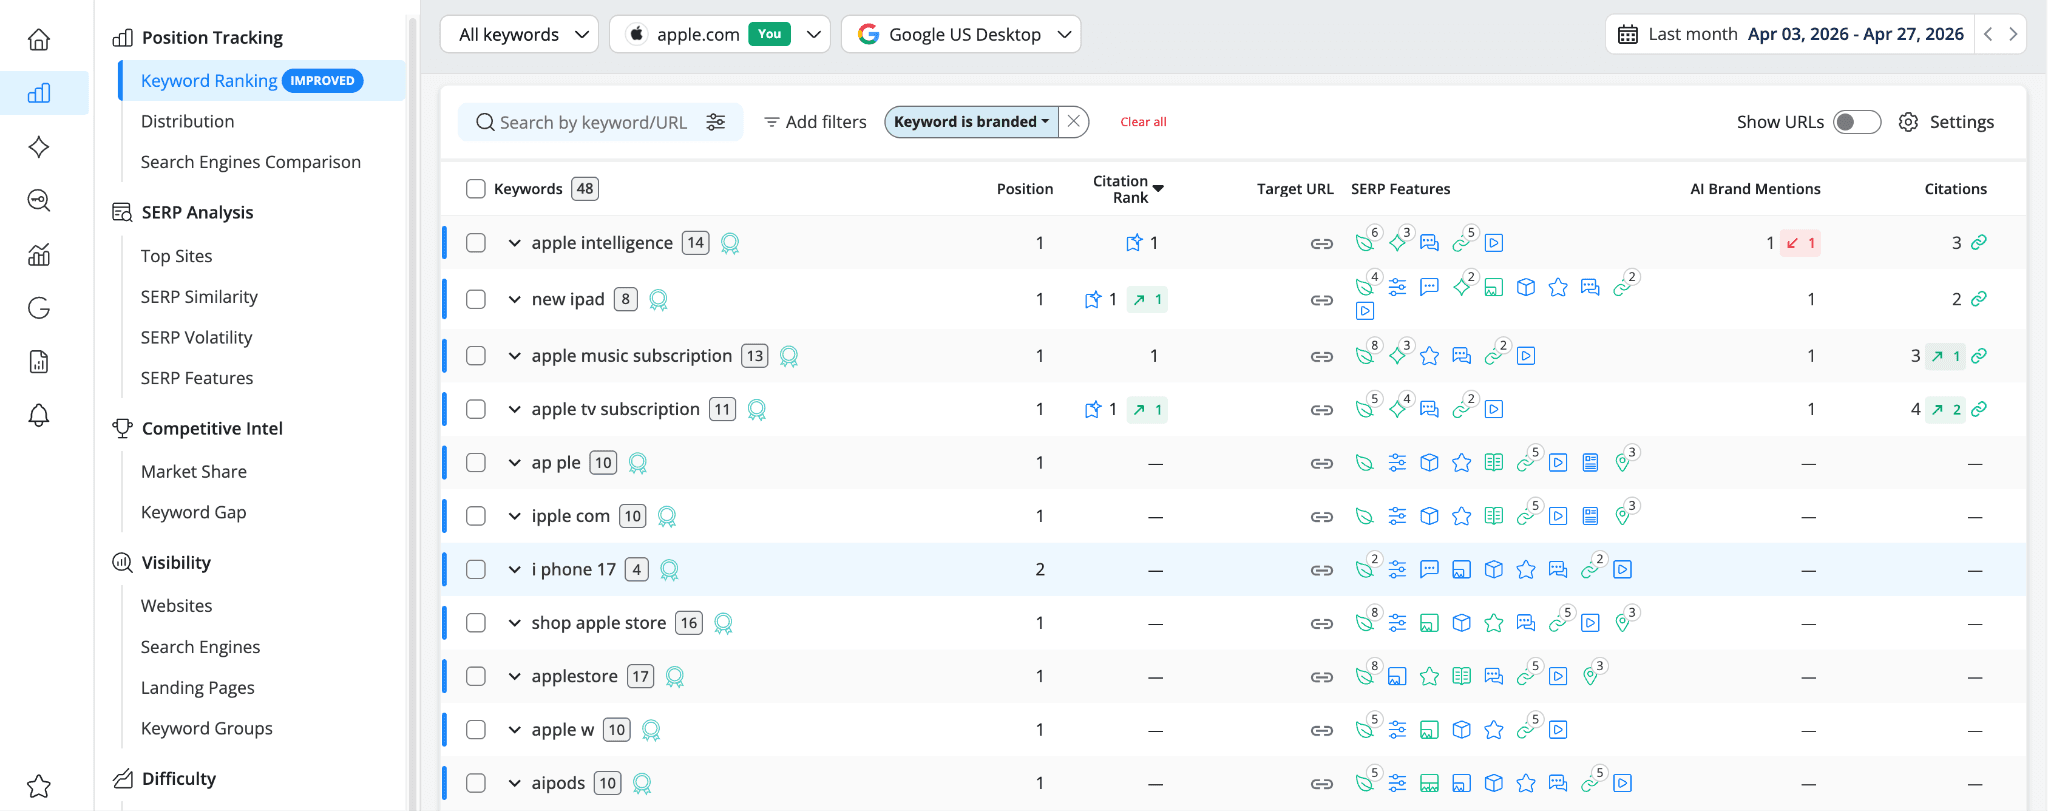The width and height of the screenshot is (2048, 811).
Task: Click the apple music subscription keyword text
Action: pyautogui.click(x=632, y=356)
